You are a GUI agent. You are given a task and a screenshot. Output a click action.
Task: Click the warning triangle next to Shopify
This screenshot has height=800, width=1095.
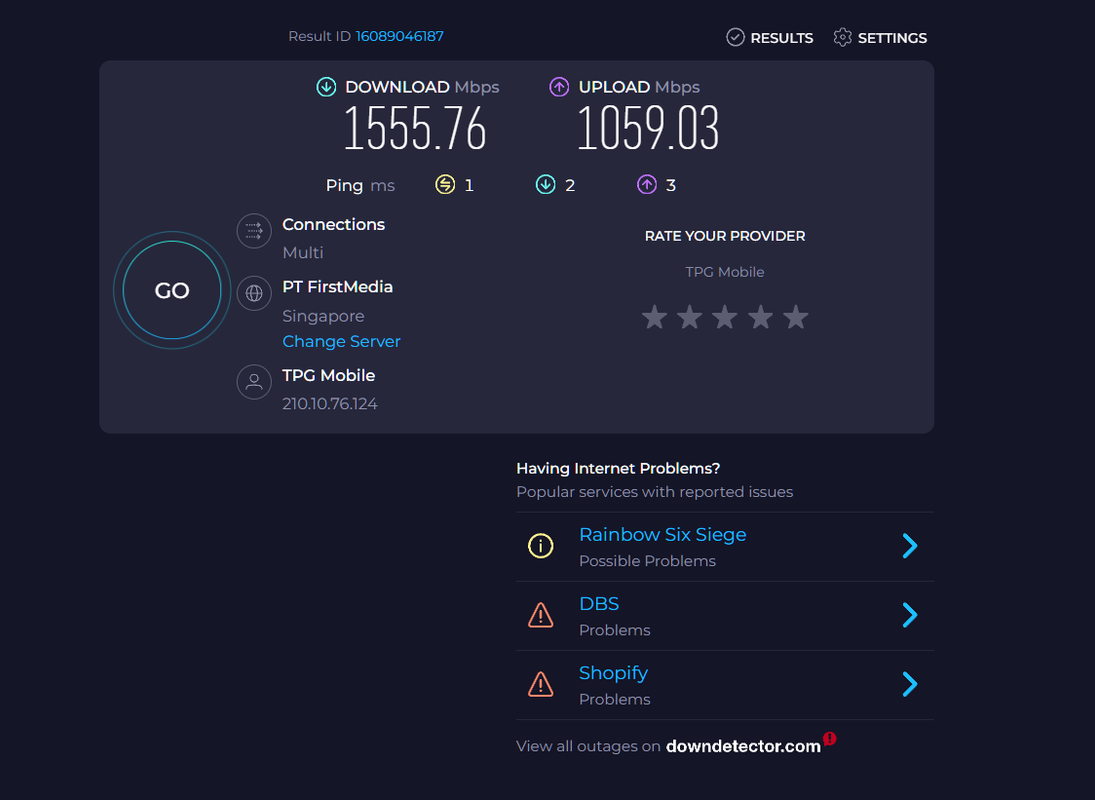coord(541,684)
